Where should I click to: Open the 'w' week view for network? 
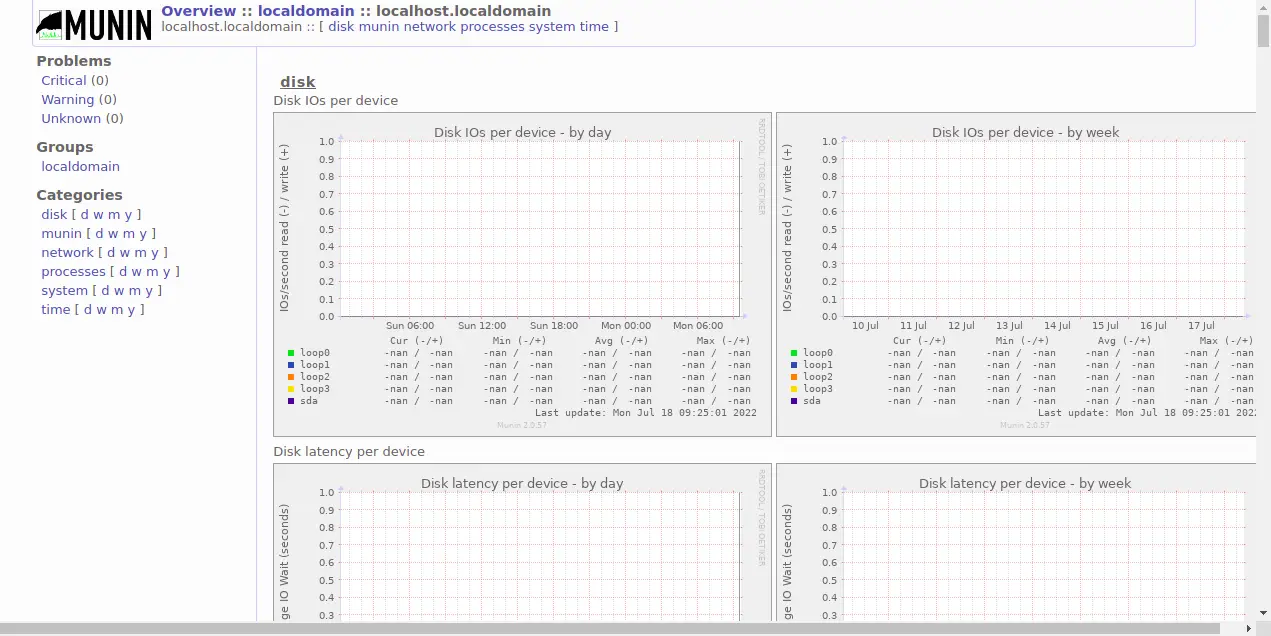(x=125, y=252)
